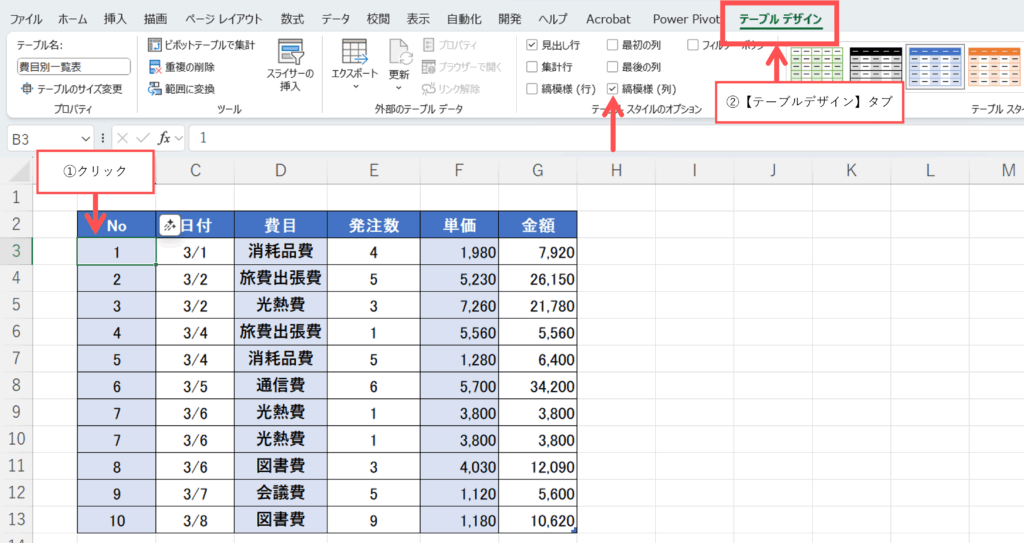Switch to the 挿入 ribbon tab
The width and height of the screenshot is (1024, 543).
point(116,19)
